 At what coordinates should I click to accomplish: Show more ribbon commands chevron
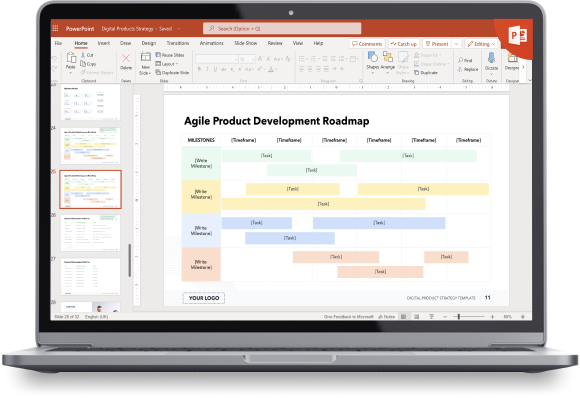click(523, 67)
